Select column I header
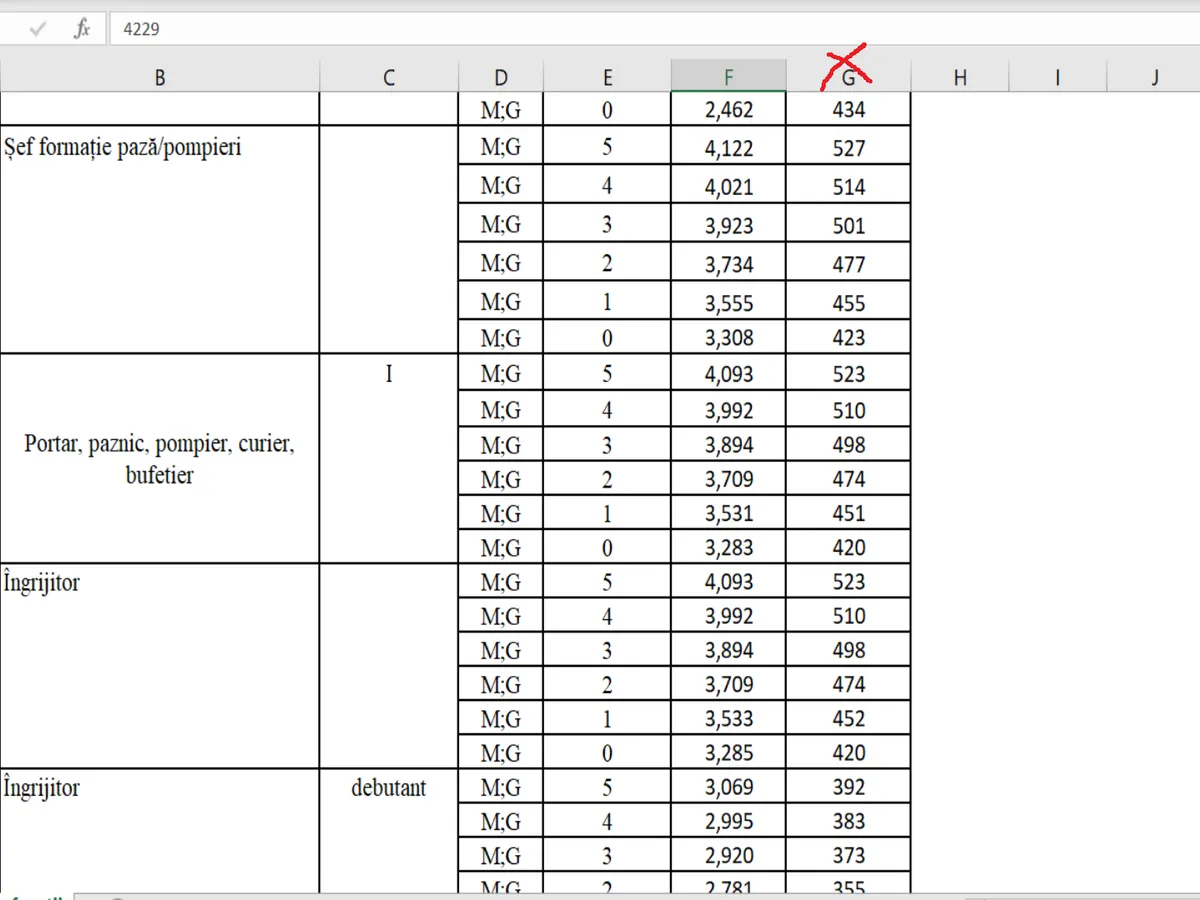 (1057, 77)
